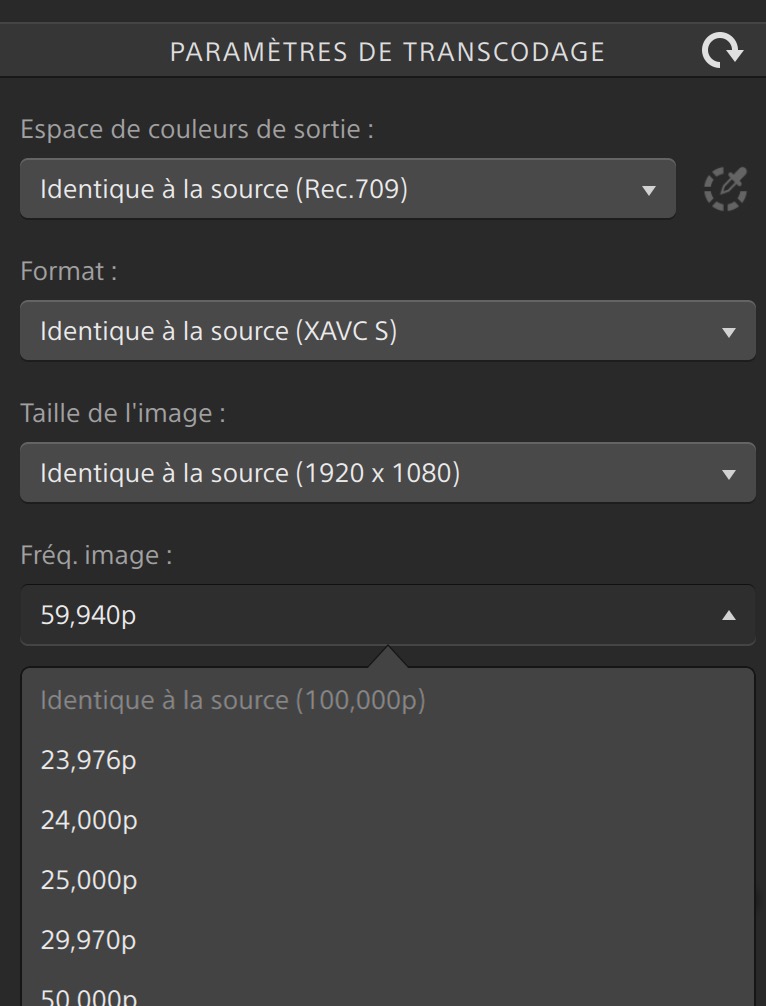Click the 'Format :' field label
This screenshot has width=766, height=1006.
pyautogui.click(x=69, y=272)
